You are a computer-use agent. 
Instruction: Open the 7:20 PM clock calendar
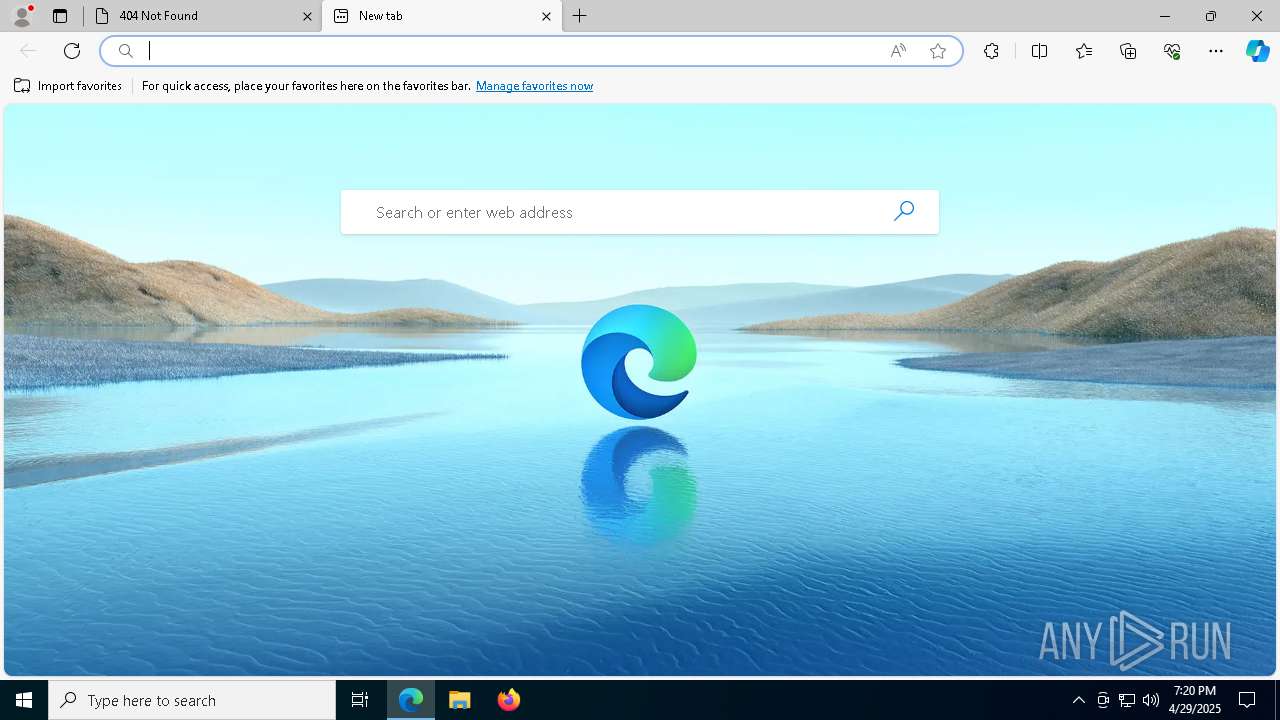click(x=1195, y=700)
